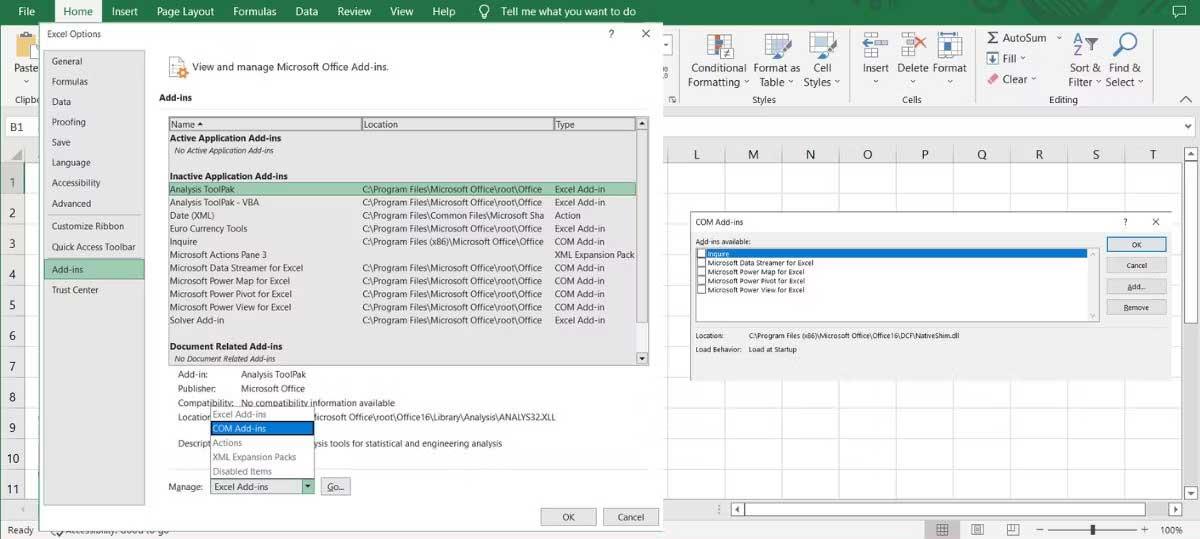
Task: Open the Page Layout ribbon tab
Action: coord(185,12)
